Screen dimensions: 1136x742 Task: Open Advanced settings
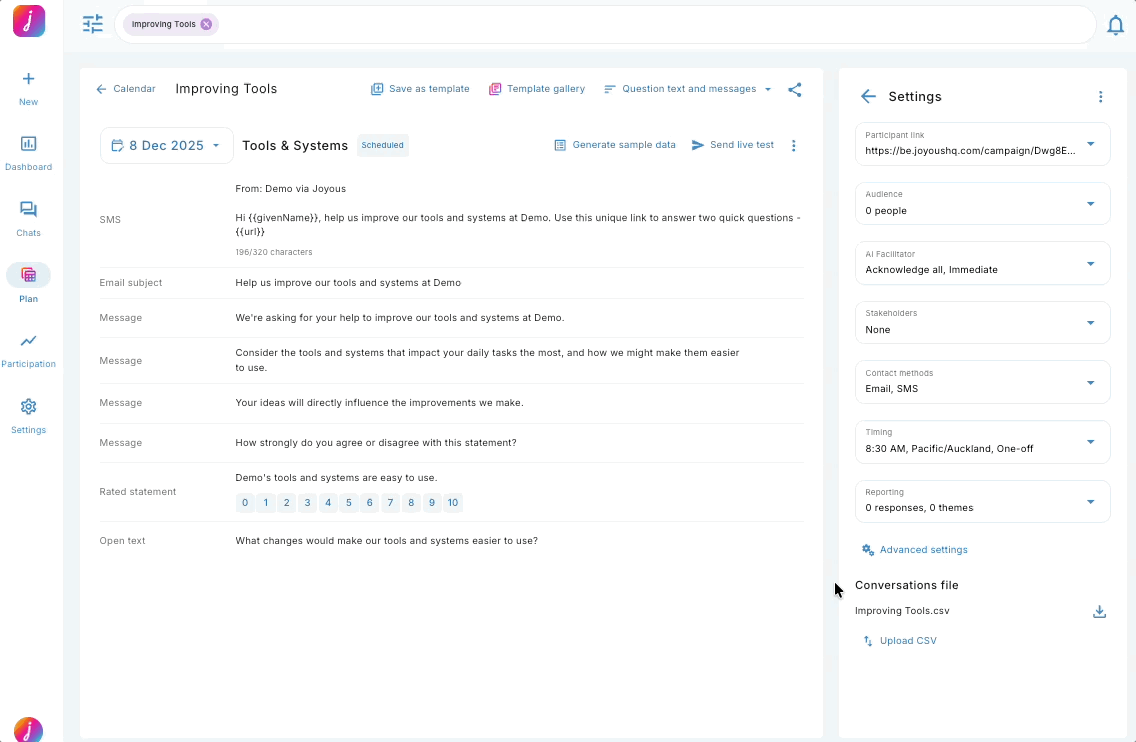tap(914, 549)
